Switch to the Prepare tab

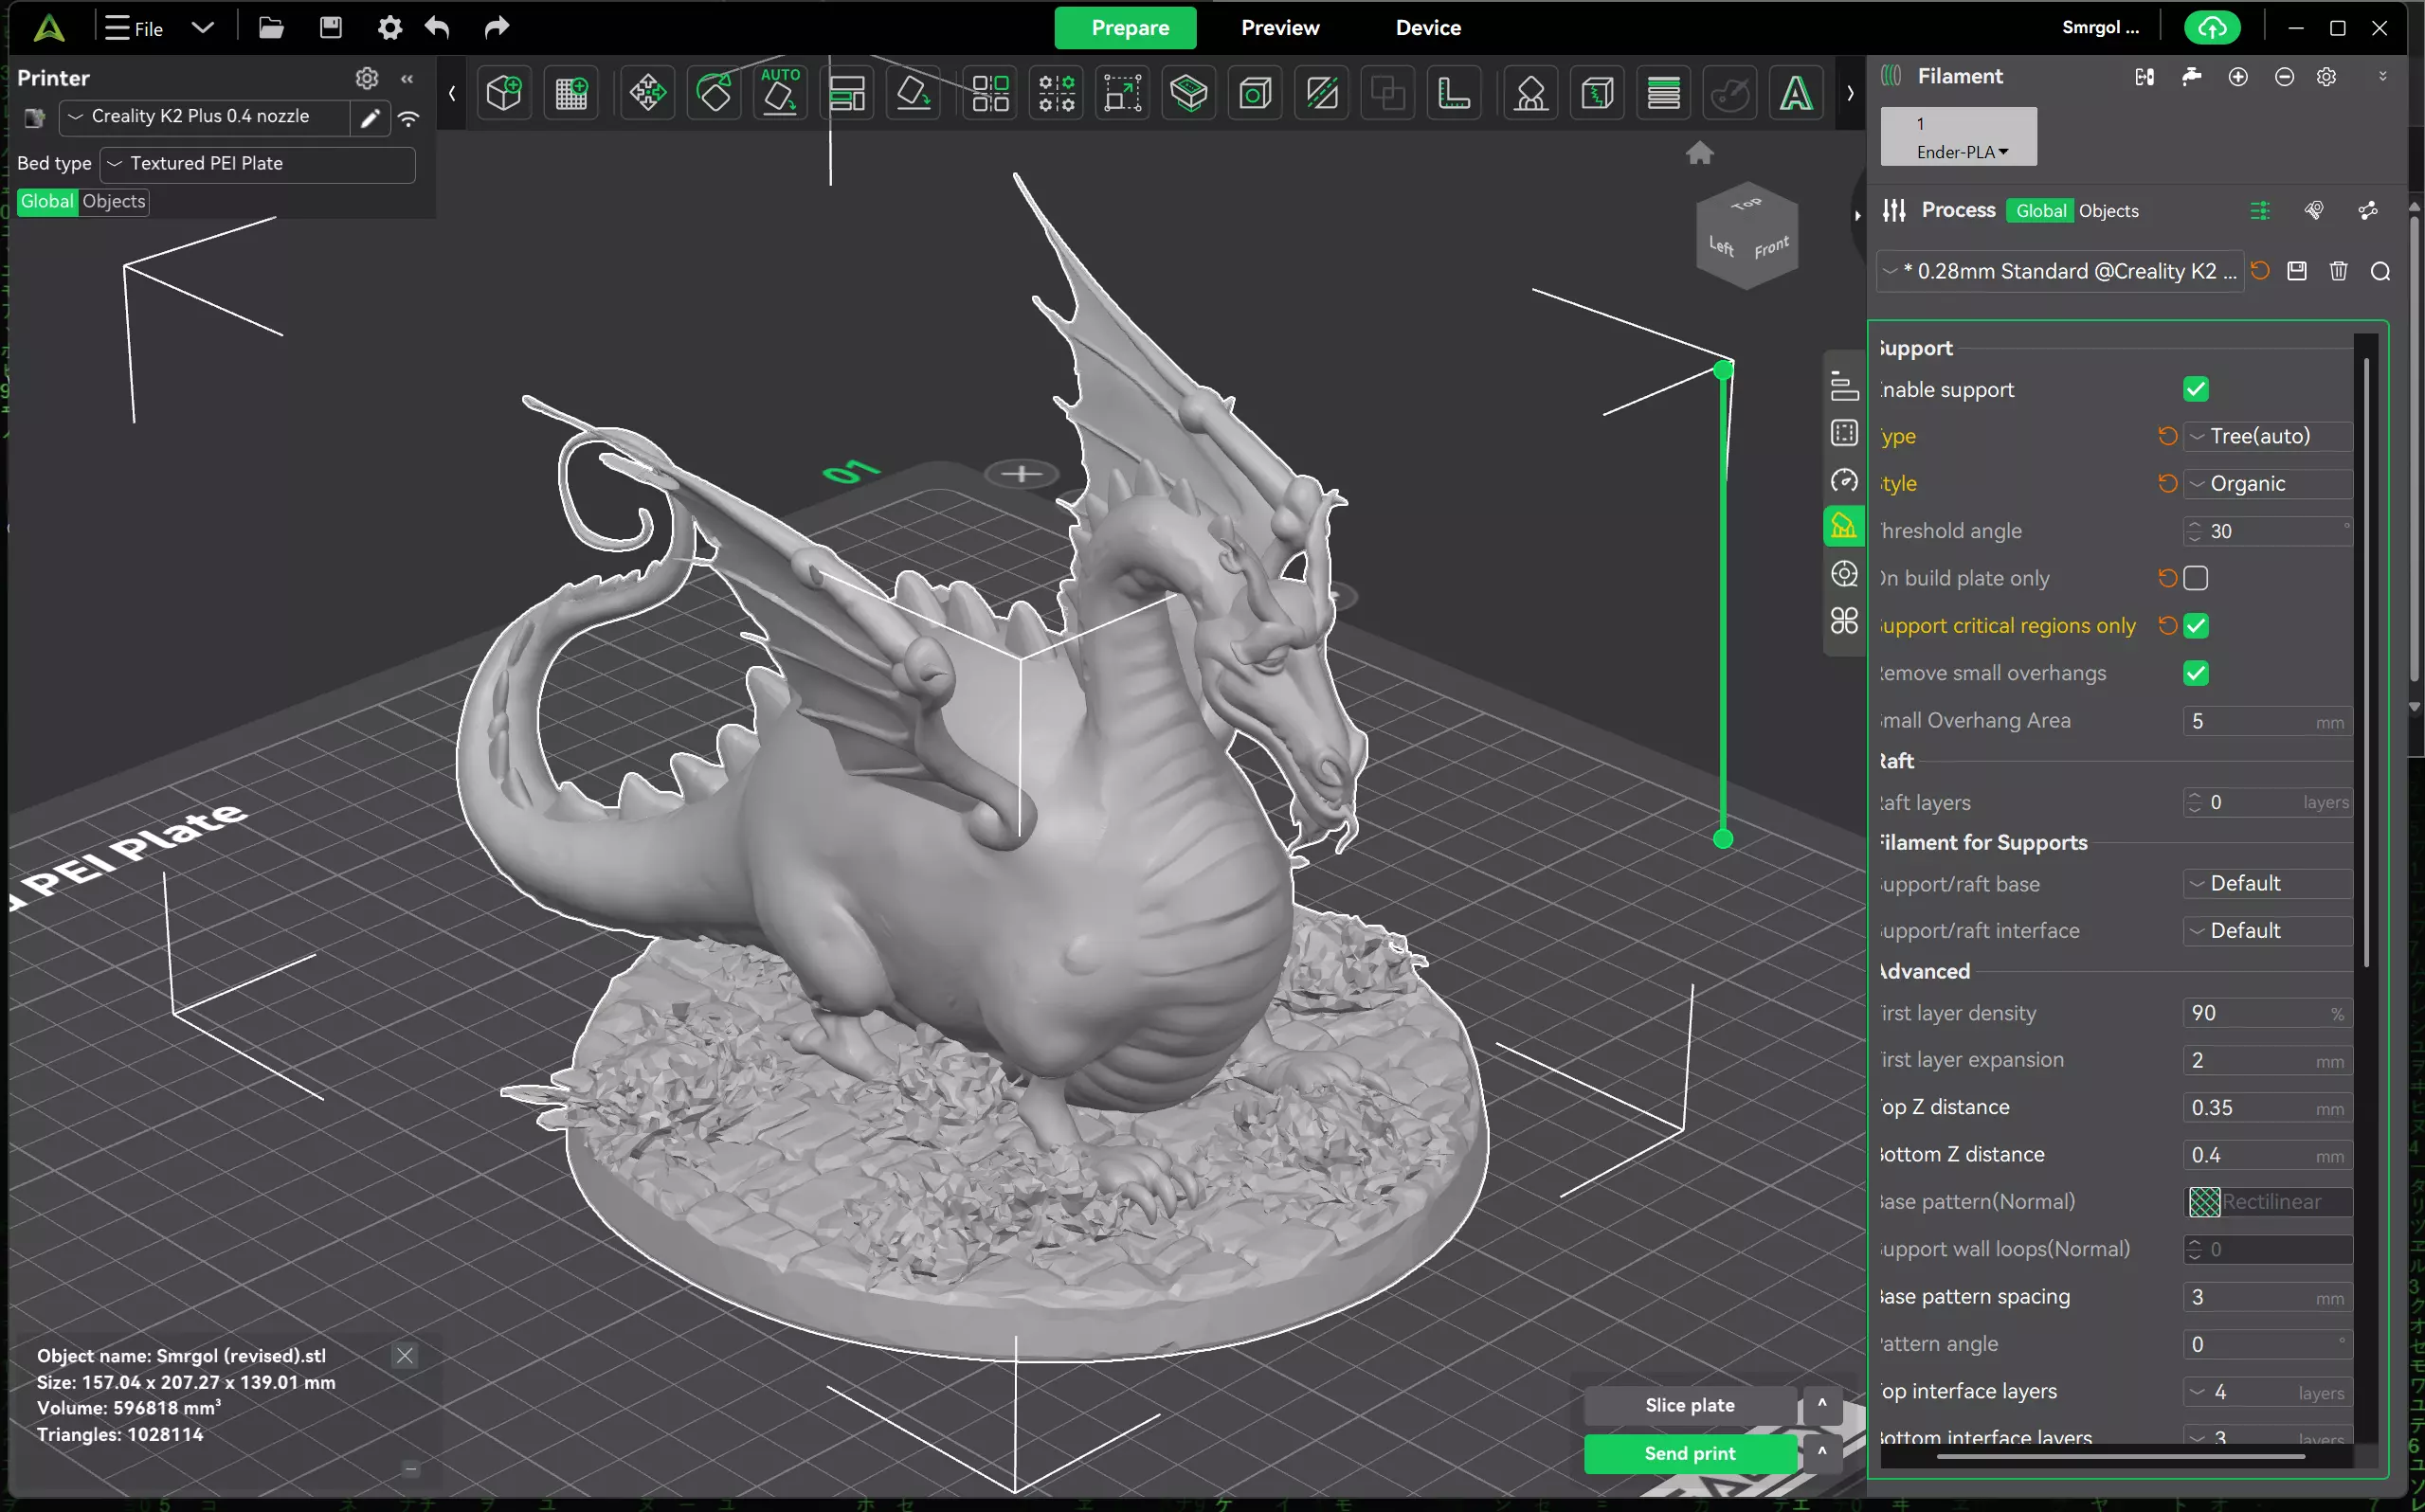coord(1125,28)
